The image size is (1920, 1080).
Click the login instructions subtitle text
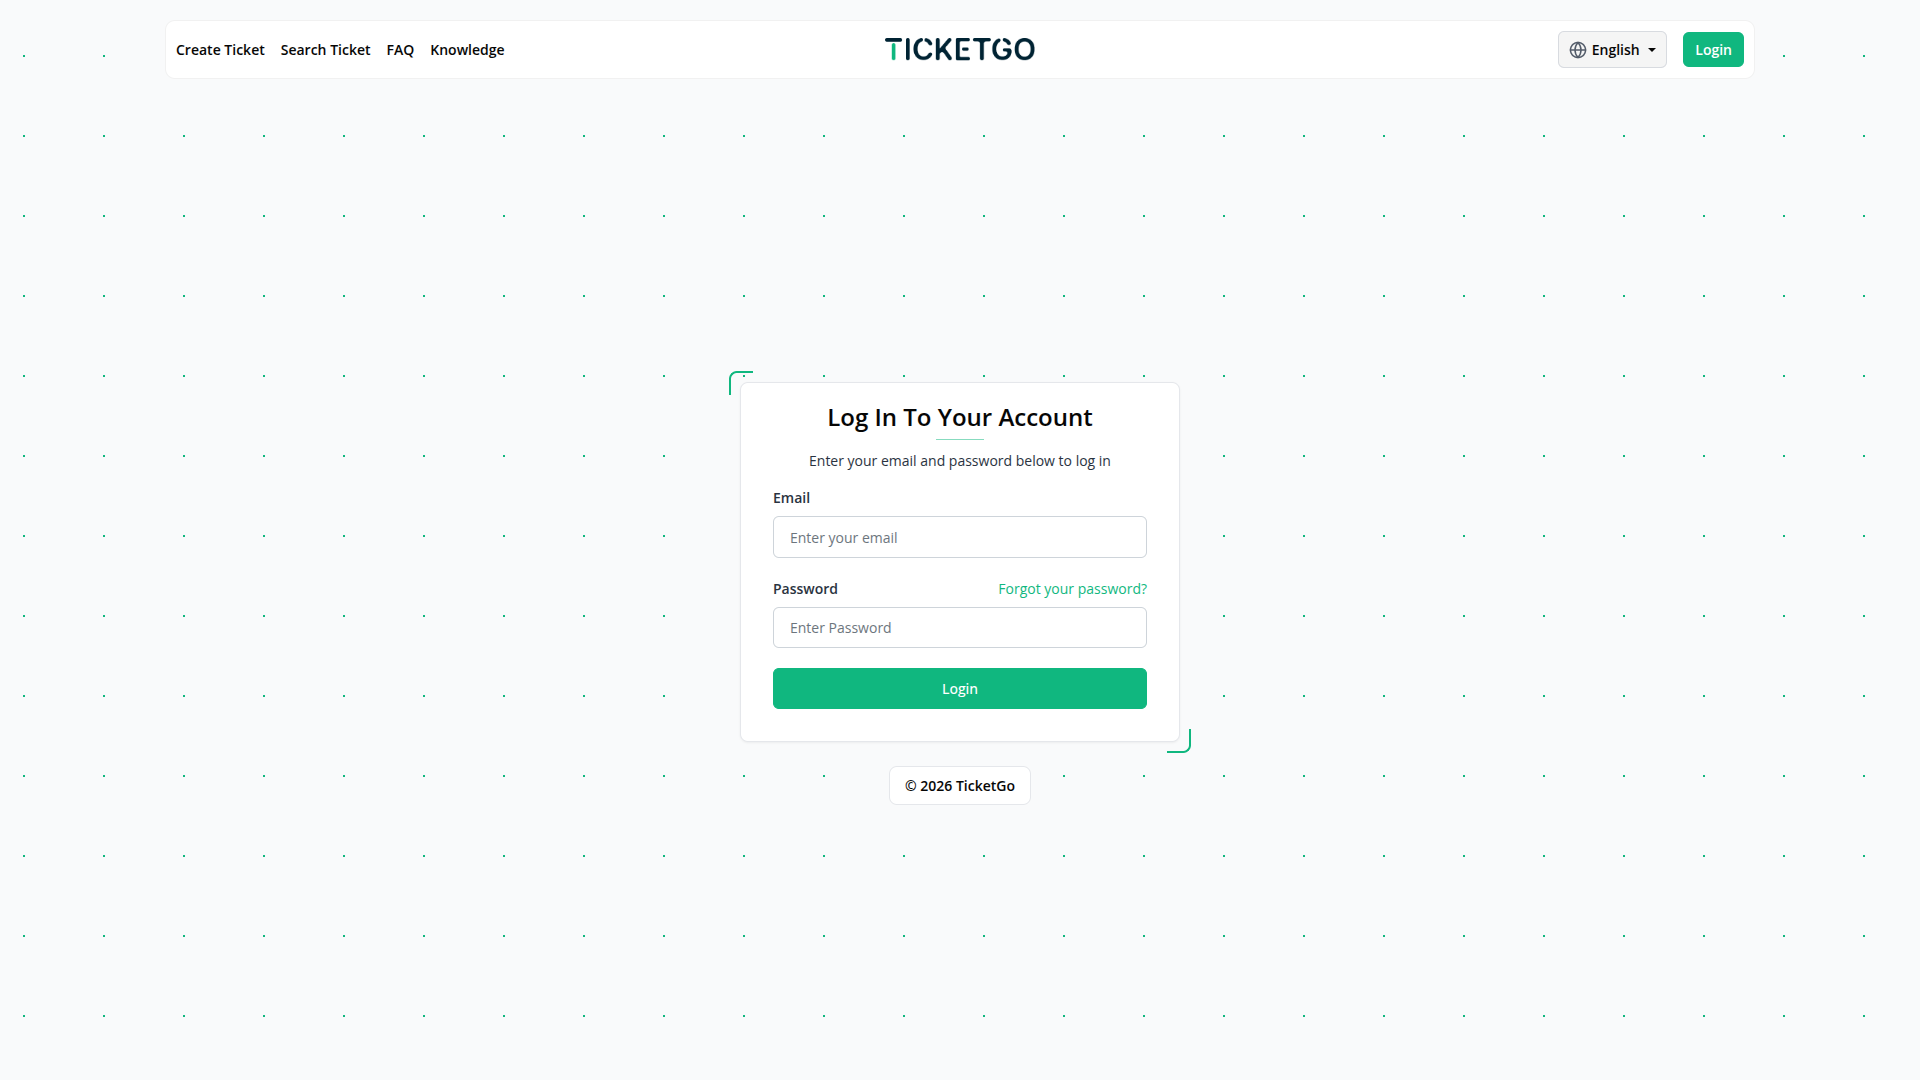click(x=959, y=461)
